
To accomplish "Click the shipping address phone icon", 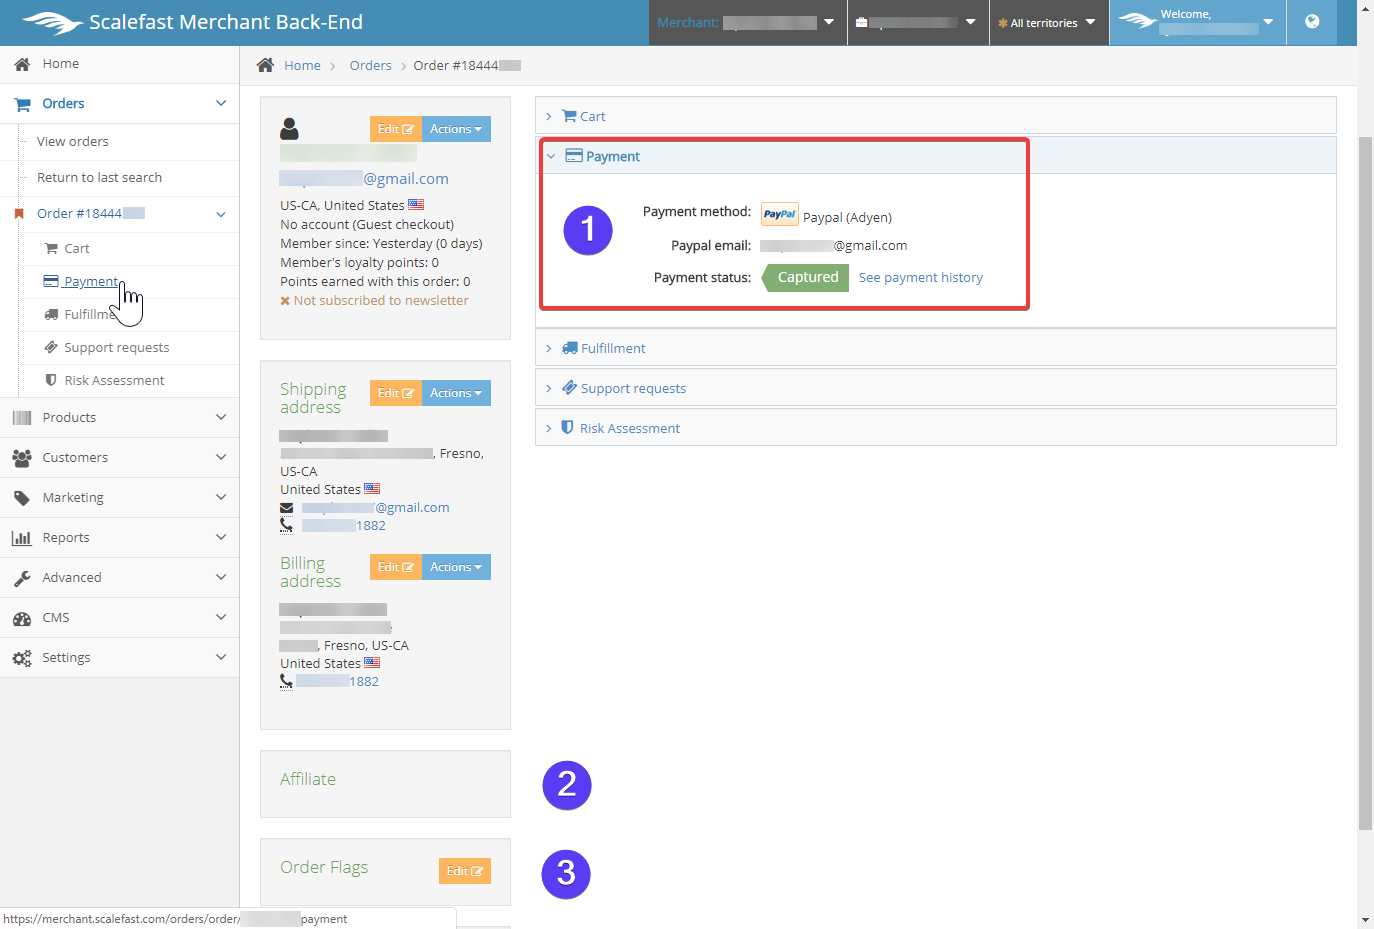I will point(287,526).
